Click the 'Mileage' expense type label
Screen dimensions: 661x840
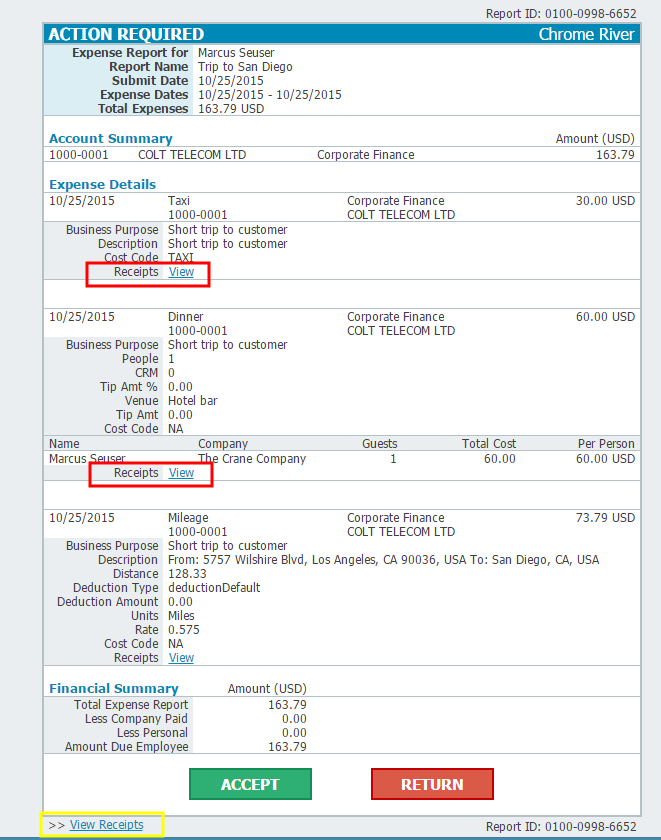click(189, 518)
